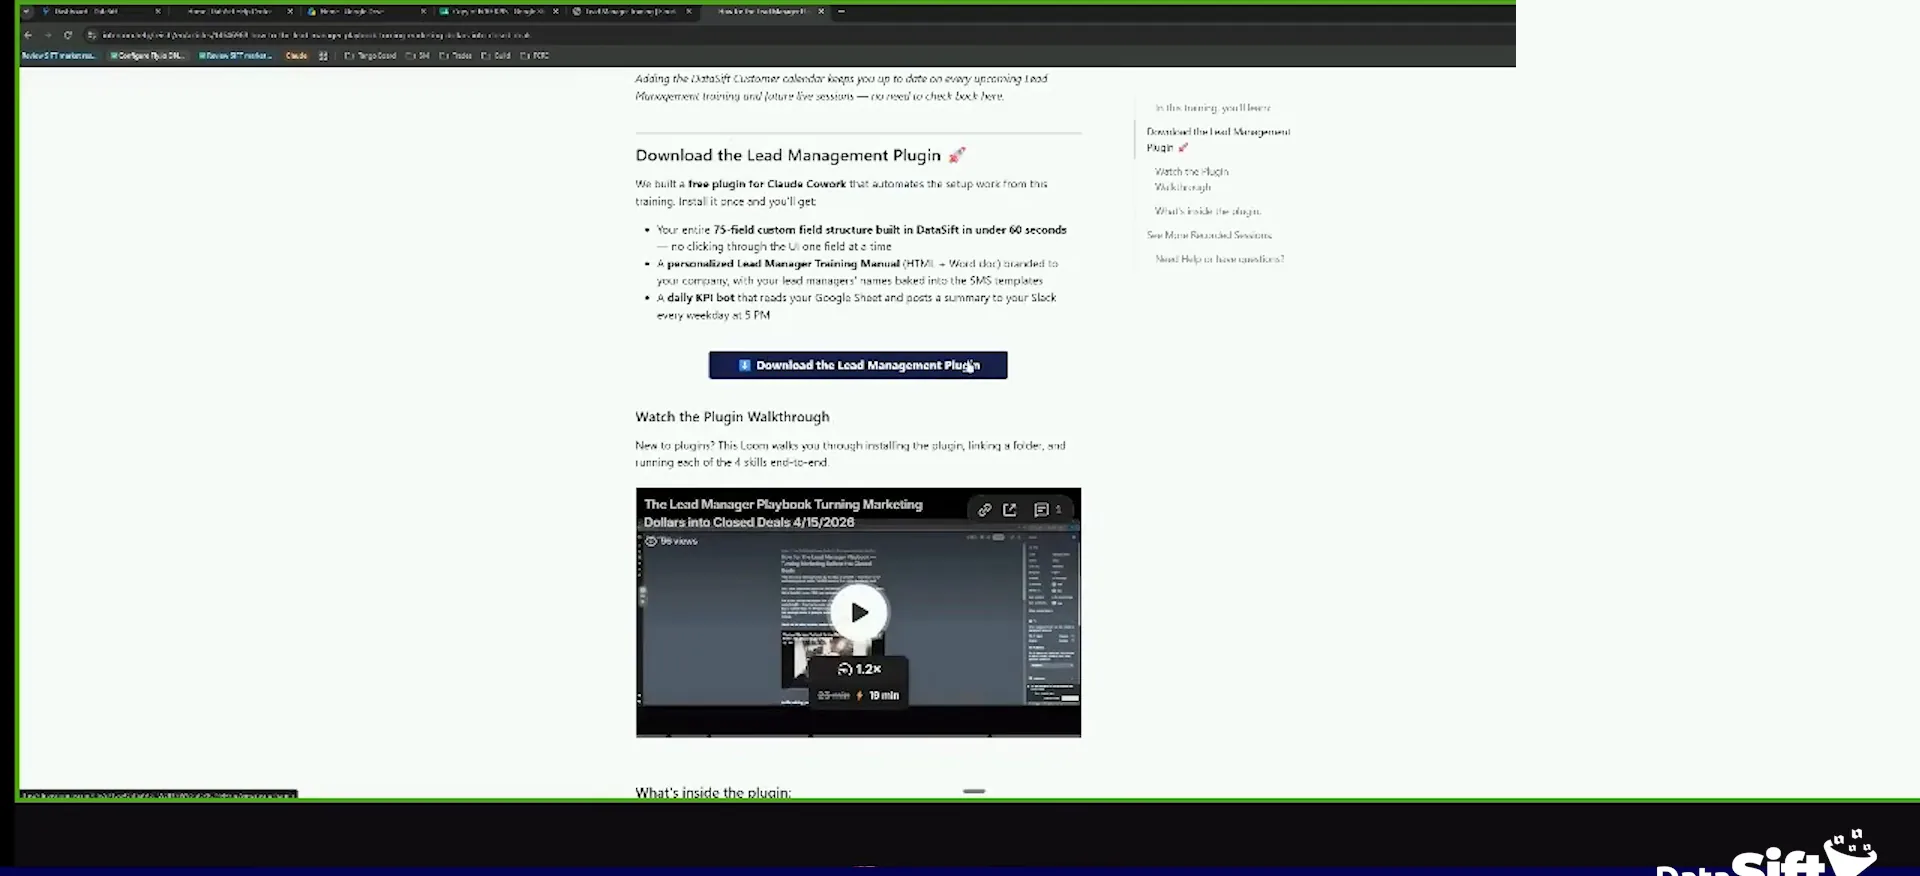Play the Loom walkthrough video
The height and width of the screenshot is (876, 1920).
coord(859,613)
